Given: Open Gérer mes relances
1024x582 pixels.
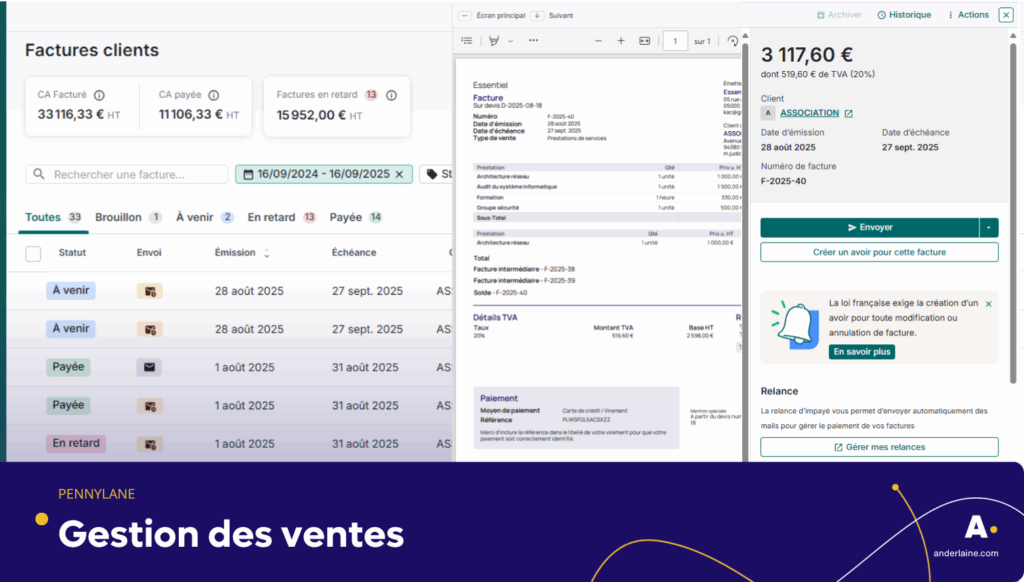Looking at the screenshot, I should click(x=878, y=446).
